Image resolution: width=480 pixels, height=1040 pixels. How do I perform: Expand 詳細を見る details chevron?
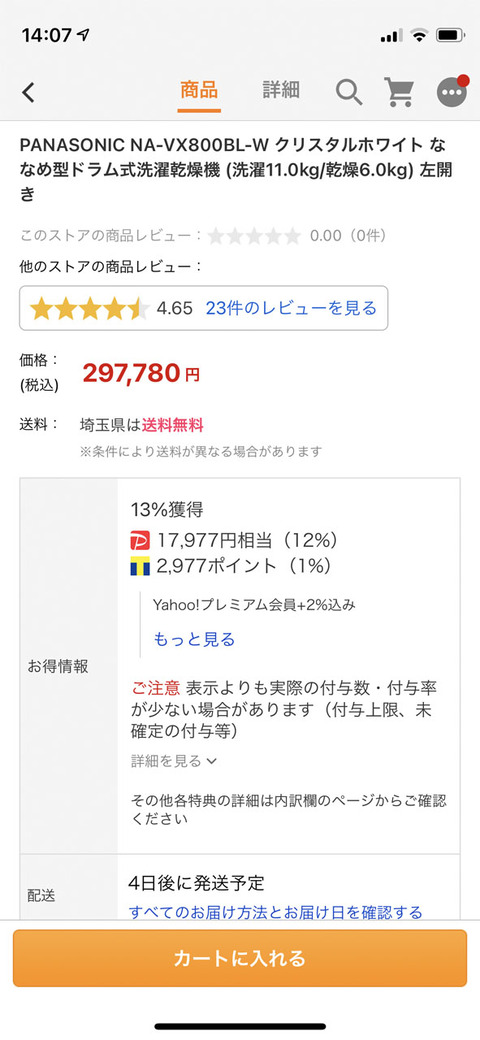click(x=174, y=761)
